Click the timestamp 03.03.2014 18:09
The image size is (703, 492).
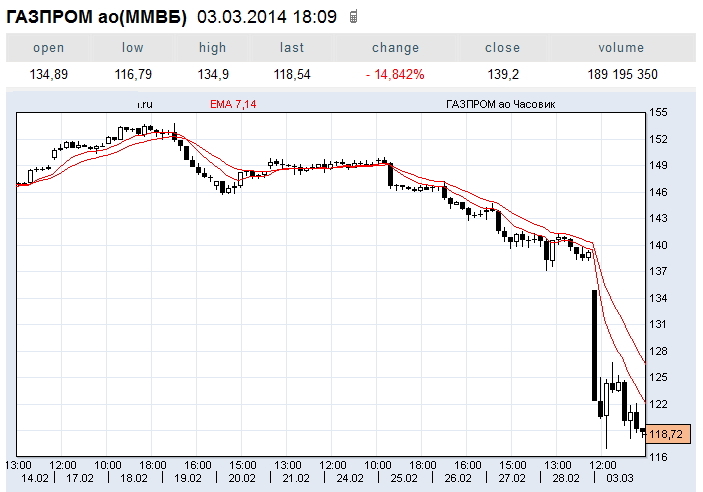(x=267, y=17)
